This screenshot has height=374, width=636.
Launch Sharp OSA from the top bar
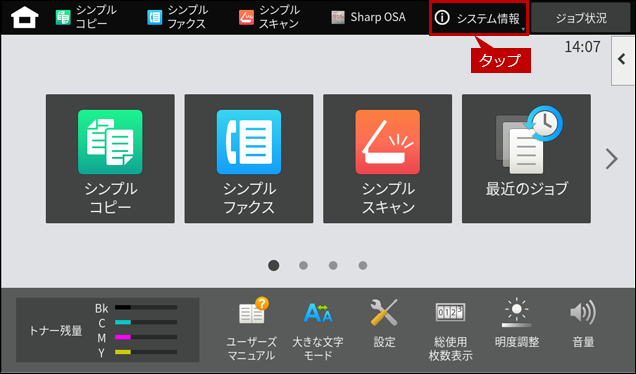tap(368, 17)
